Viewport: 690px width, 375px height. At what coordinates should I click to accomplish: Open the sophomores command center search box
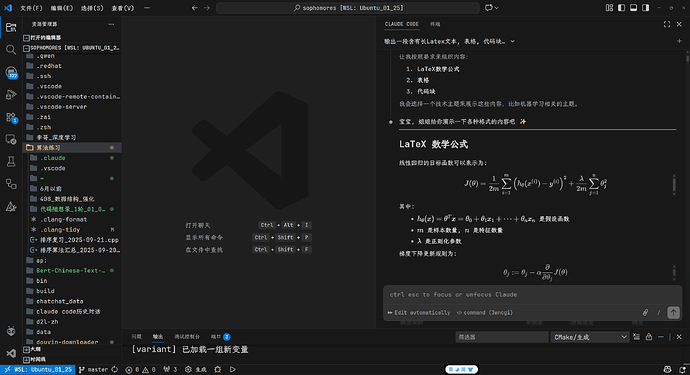pos(348,8)
